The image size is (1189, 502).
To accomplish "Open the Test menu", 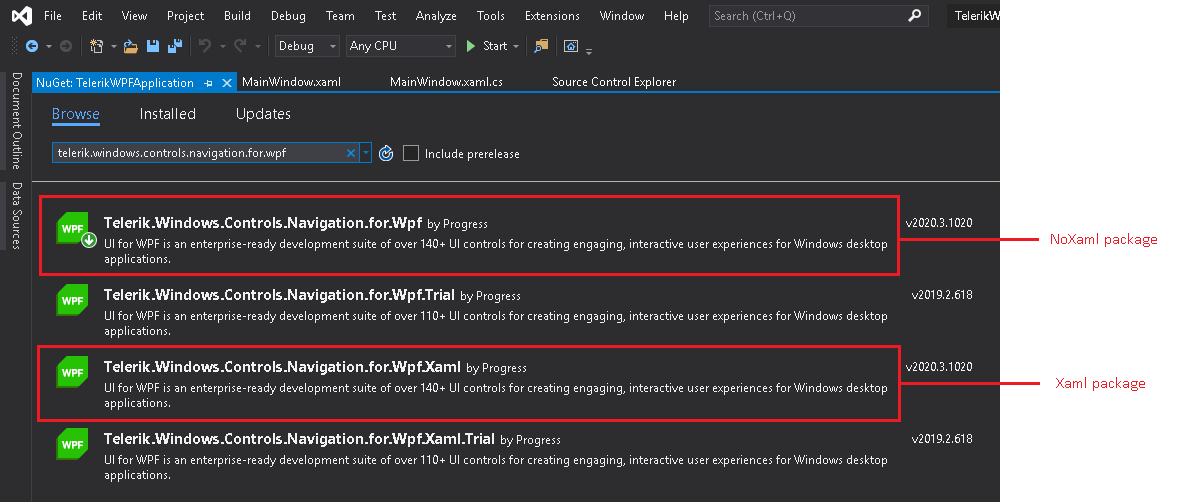I will pos(385,16).
